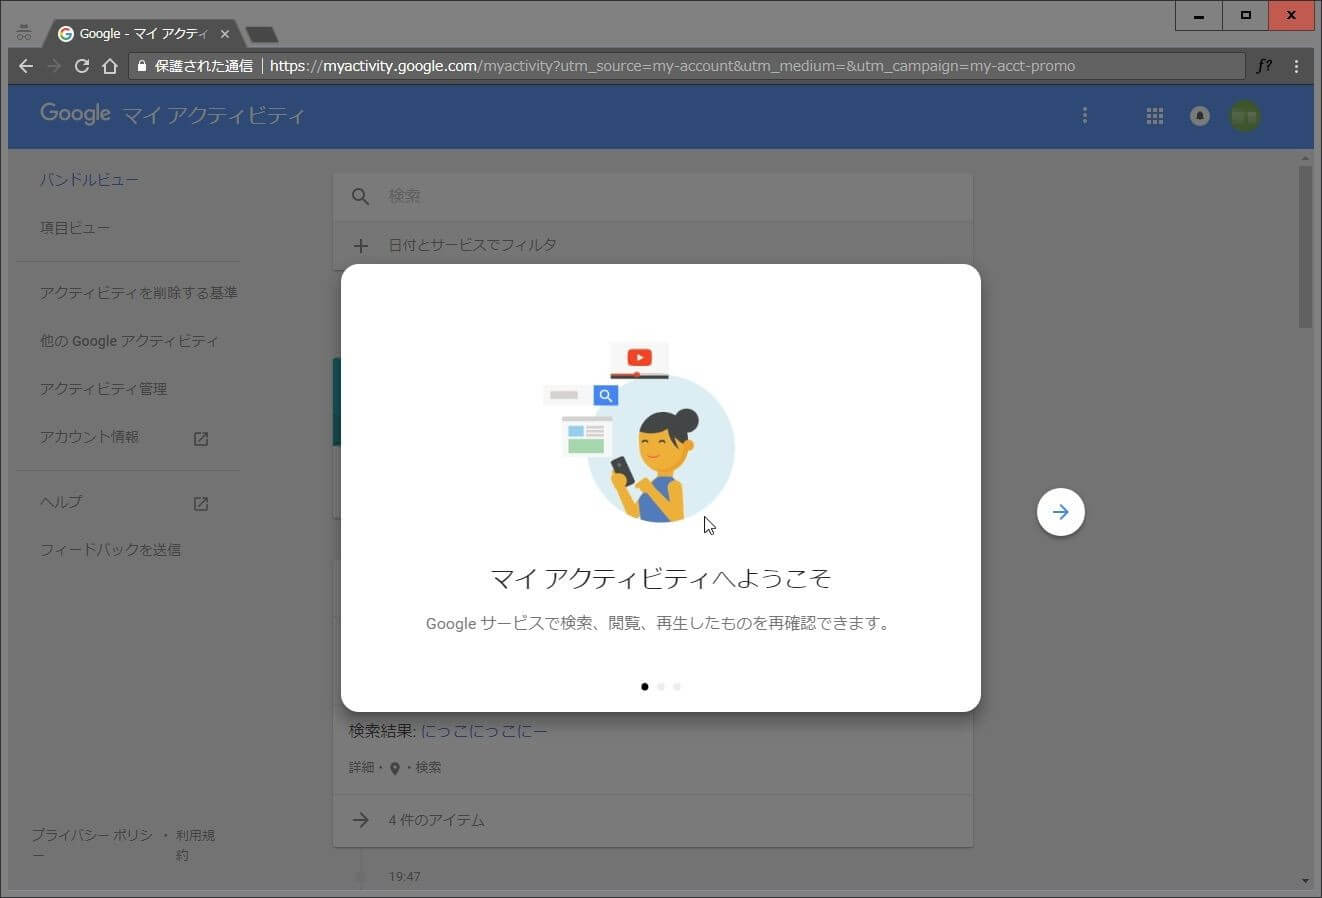Screen dimensions: 1322x898
Task: Click the next arrow on welcome dialog
Action: pyautogui.click(x=1060, y=512)
